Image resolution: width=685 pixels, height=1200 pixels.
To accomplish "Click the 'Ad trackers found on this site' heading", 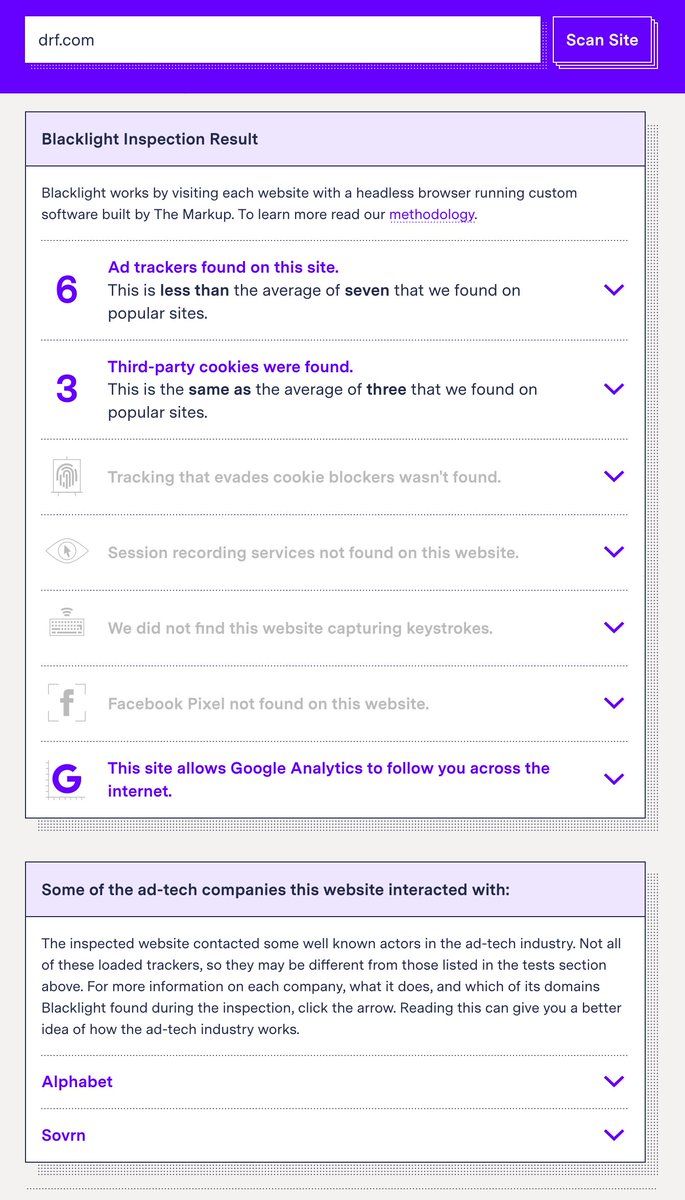I will click(223, 267).
